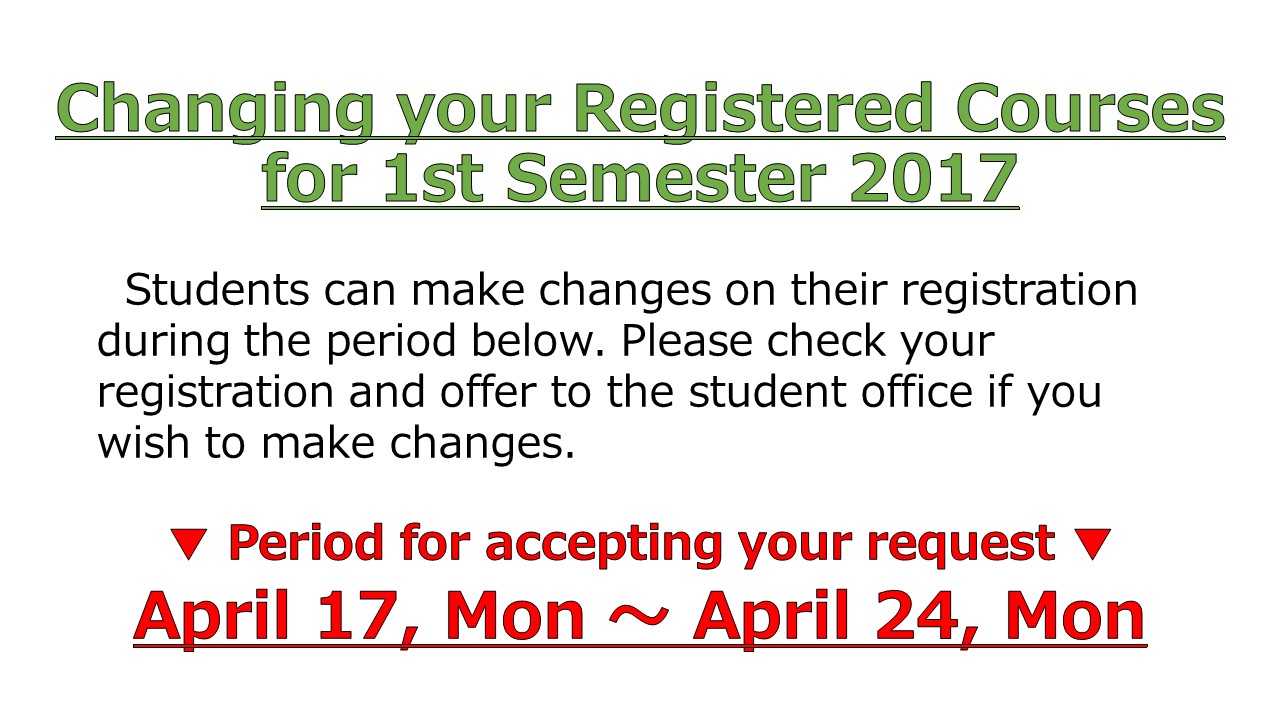Click the tilde between the two dates
Image resolution: width=1280 pixels, height=720 pixels.
pos(638,615)
